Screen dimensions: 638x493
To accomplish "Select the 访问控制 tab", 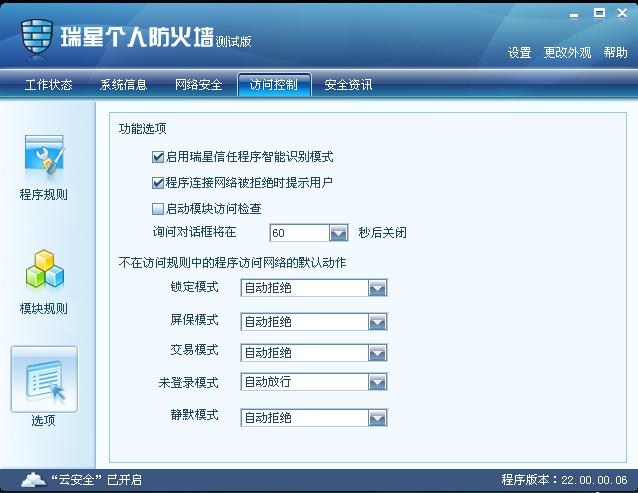I will pos(274,85).
